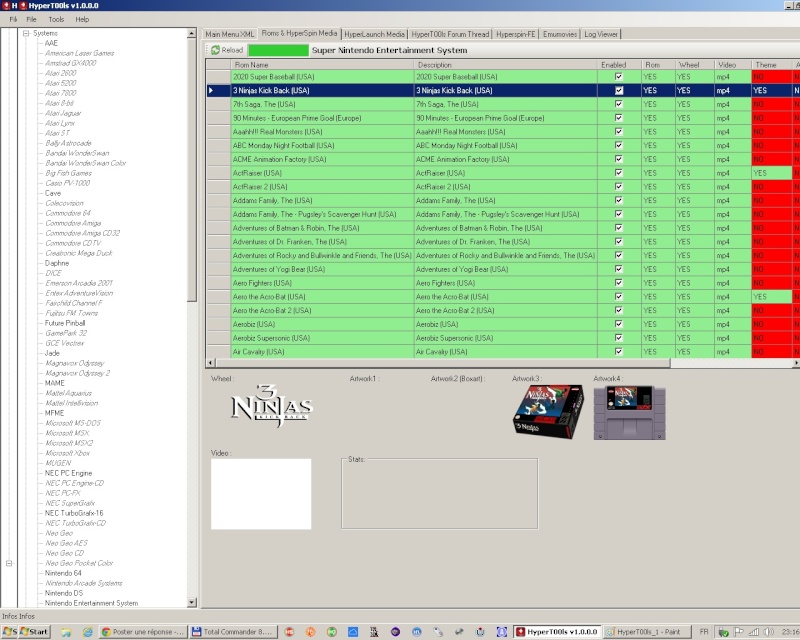The image size is (800, 640).
Task: Collapse the Systems tree node
Action: click(x=26, y=33)
